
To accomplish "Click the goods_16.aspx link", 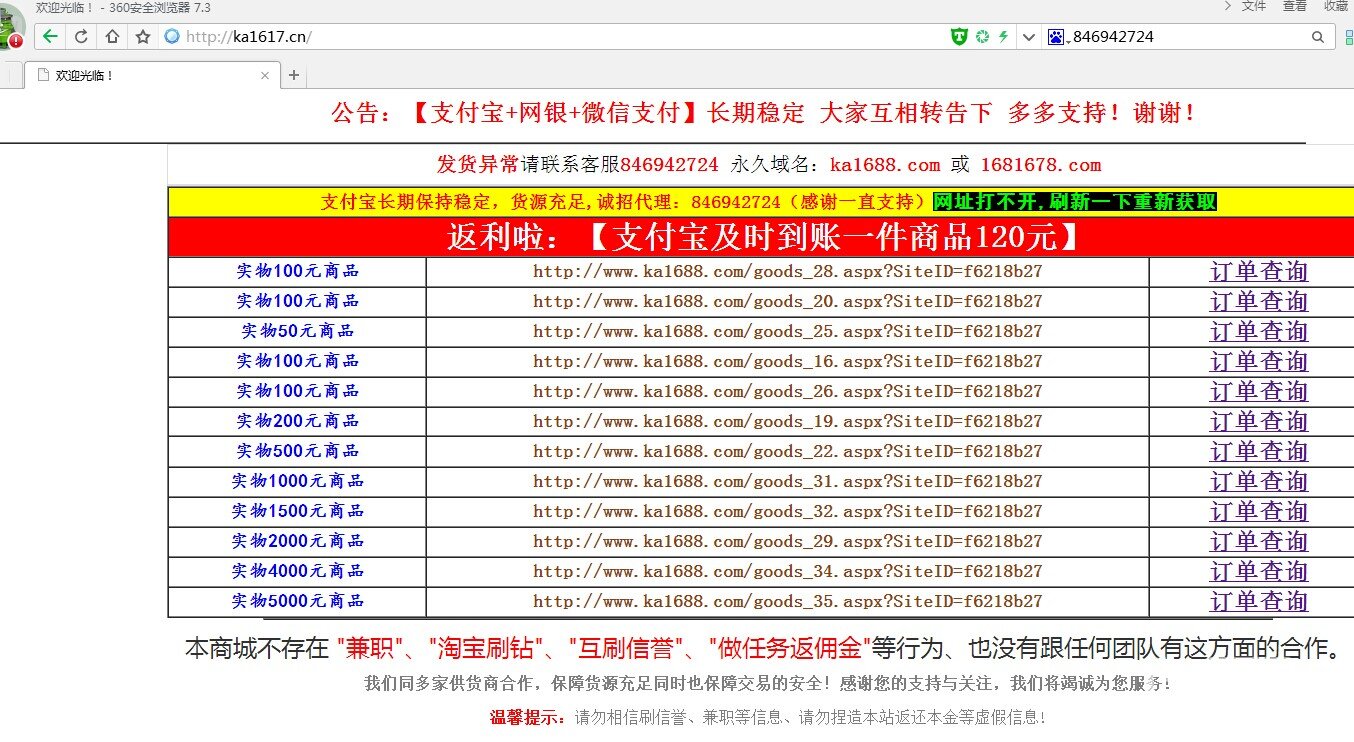I will [x=788, y=361].
